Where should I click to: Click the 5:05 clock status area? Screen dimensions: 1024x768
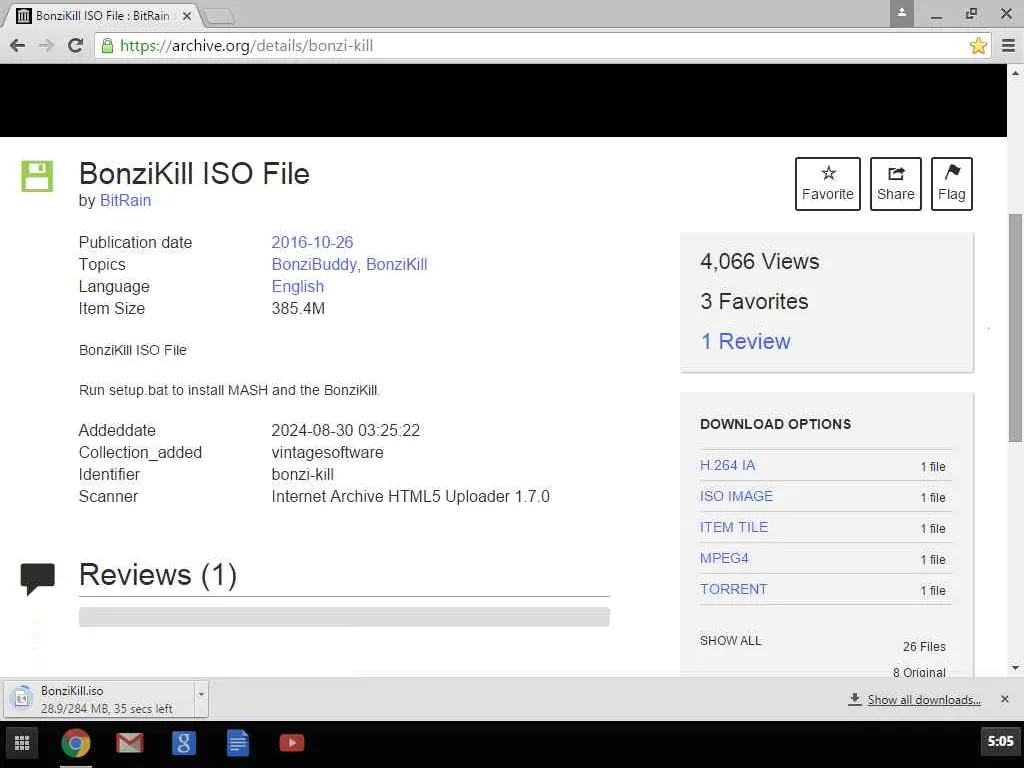(1000, 742)
